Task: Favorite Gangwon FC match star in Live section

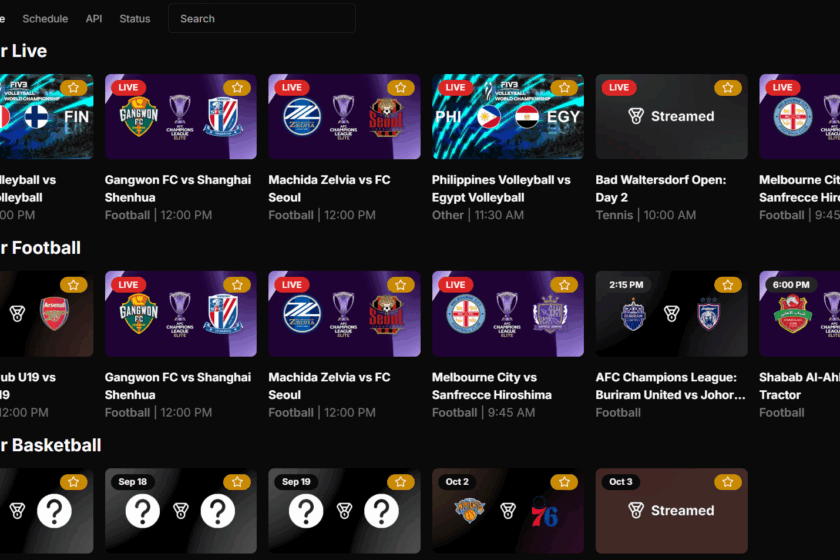Action: [x=237, y=87]
